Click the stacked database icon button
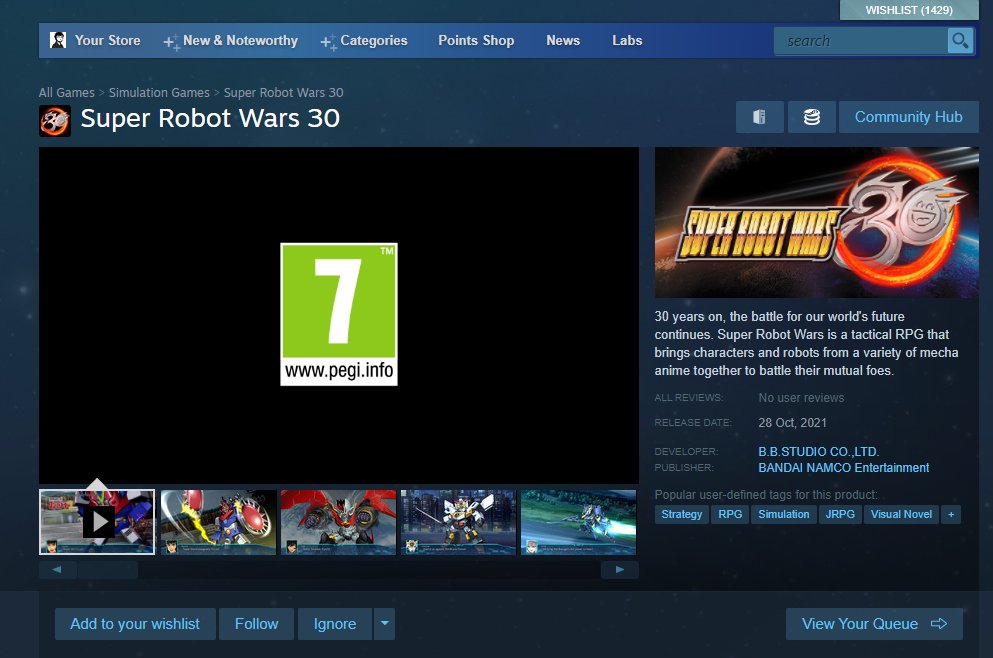 pos(812,117)
